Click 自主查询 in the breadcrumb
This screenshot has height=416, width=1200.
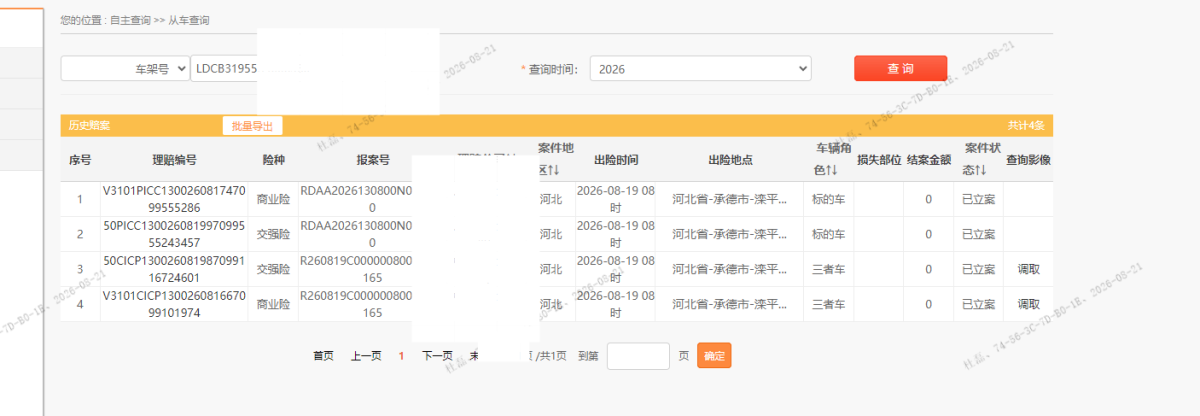click(132, 20)
